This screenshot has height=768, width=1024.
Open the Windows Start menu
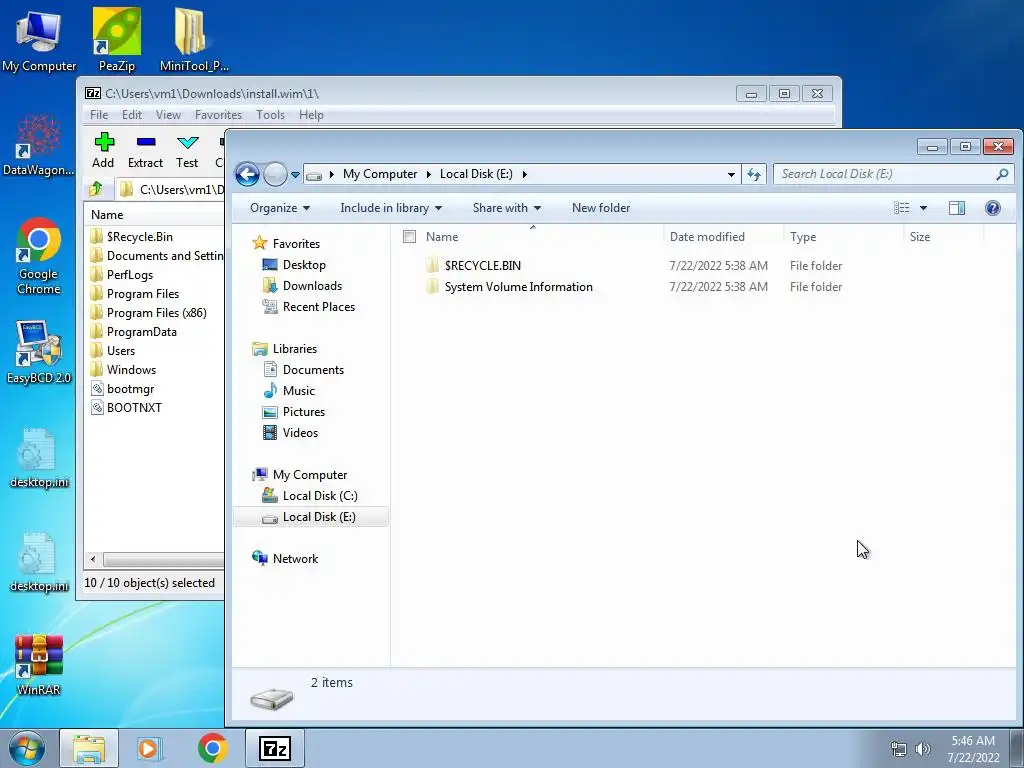pos(26,748)
